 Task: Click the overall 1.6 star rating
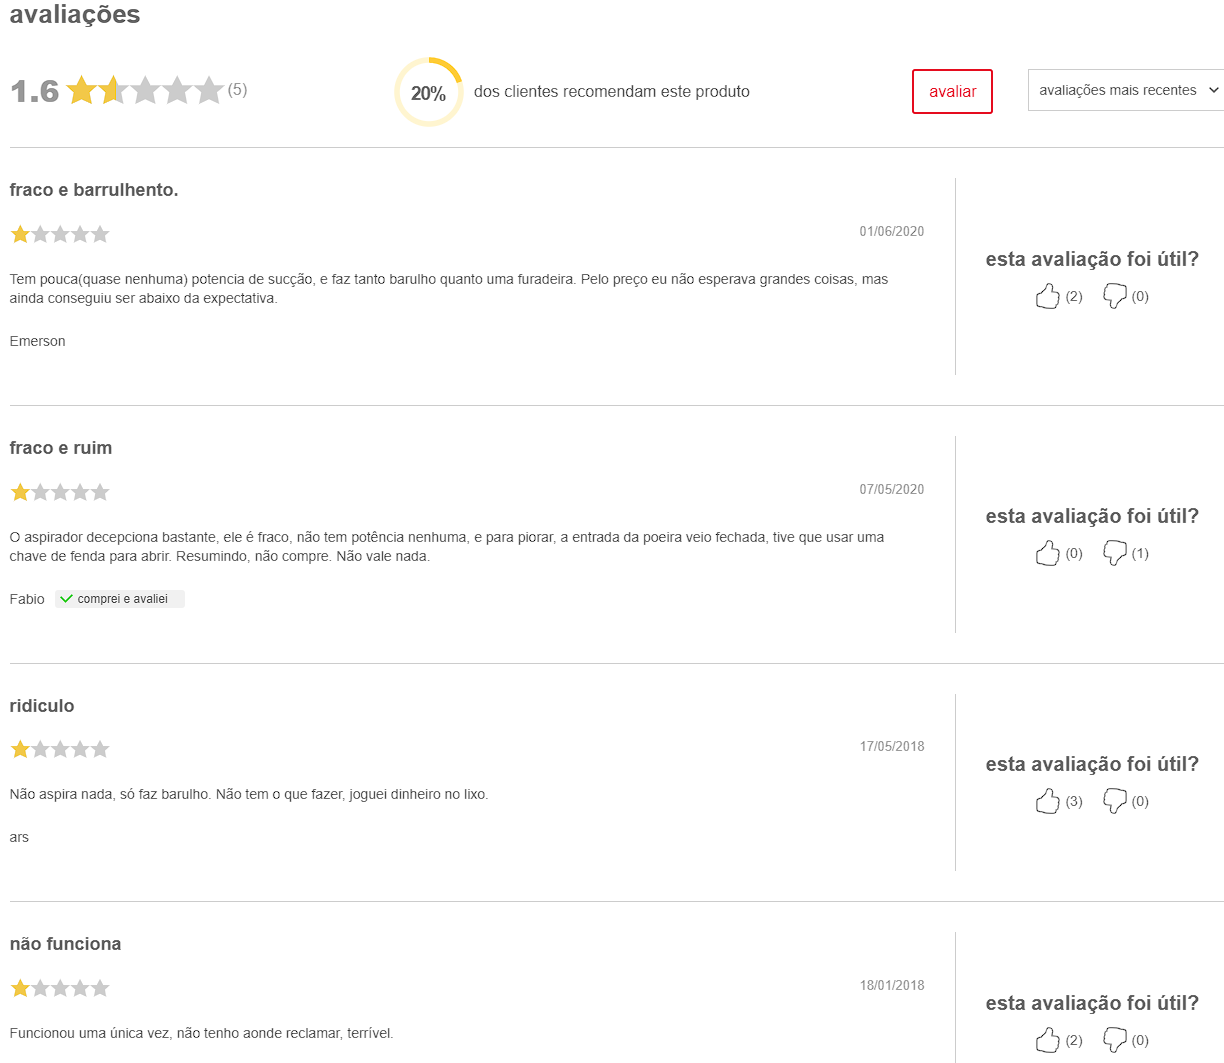(x=145, y=90)
